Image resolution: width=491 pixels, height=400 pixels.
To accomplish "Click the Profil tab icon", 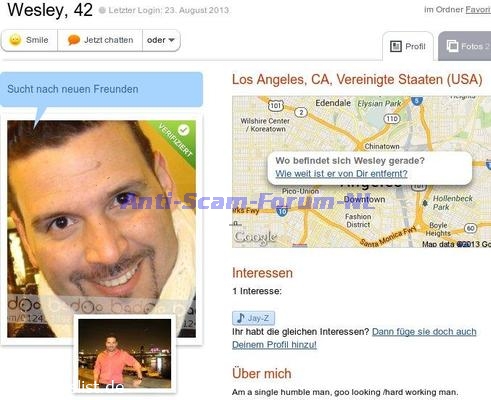I will pos(396,46).
